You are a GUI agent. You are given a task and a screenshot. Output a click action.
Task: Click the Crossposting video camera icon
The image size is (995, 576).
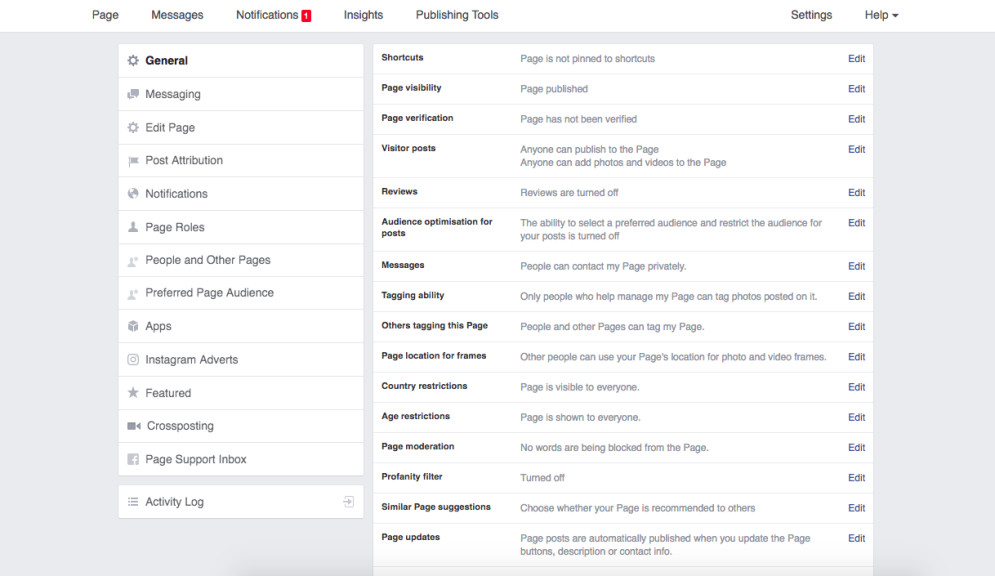coord(134,426)
